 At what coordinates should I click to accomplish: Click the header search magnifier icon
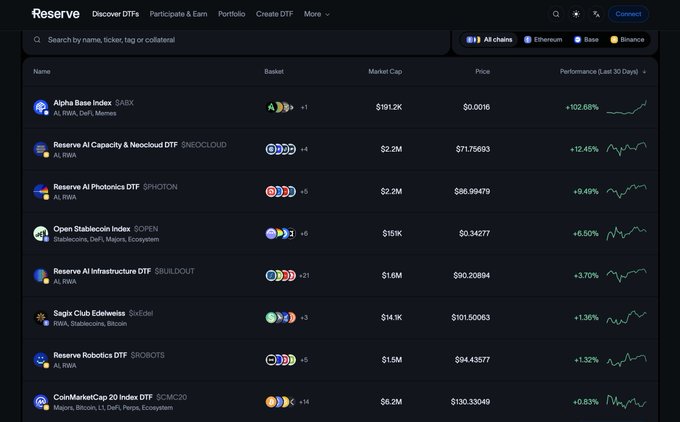point(556,14)
